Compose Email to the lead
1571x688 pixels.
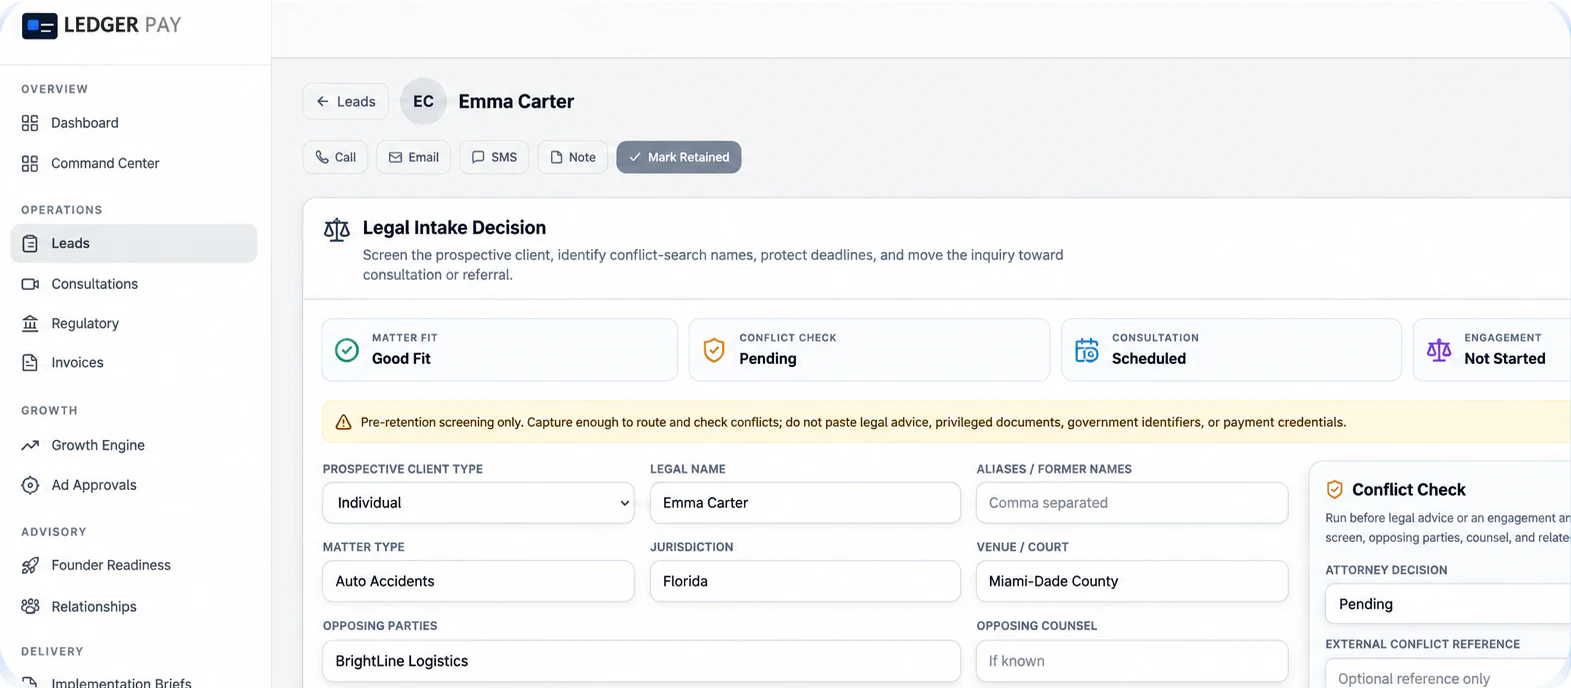414,157
